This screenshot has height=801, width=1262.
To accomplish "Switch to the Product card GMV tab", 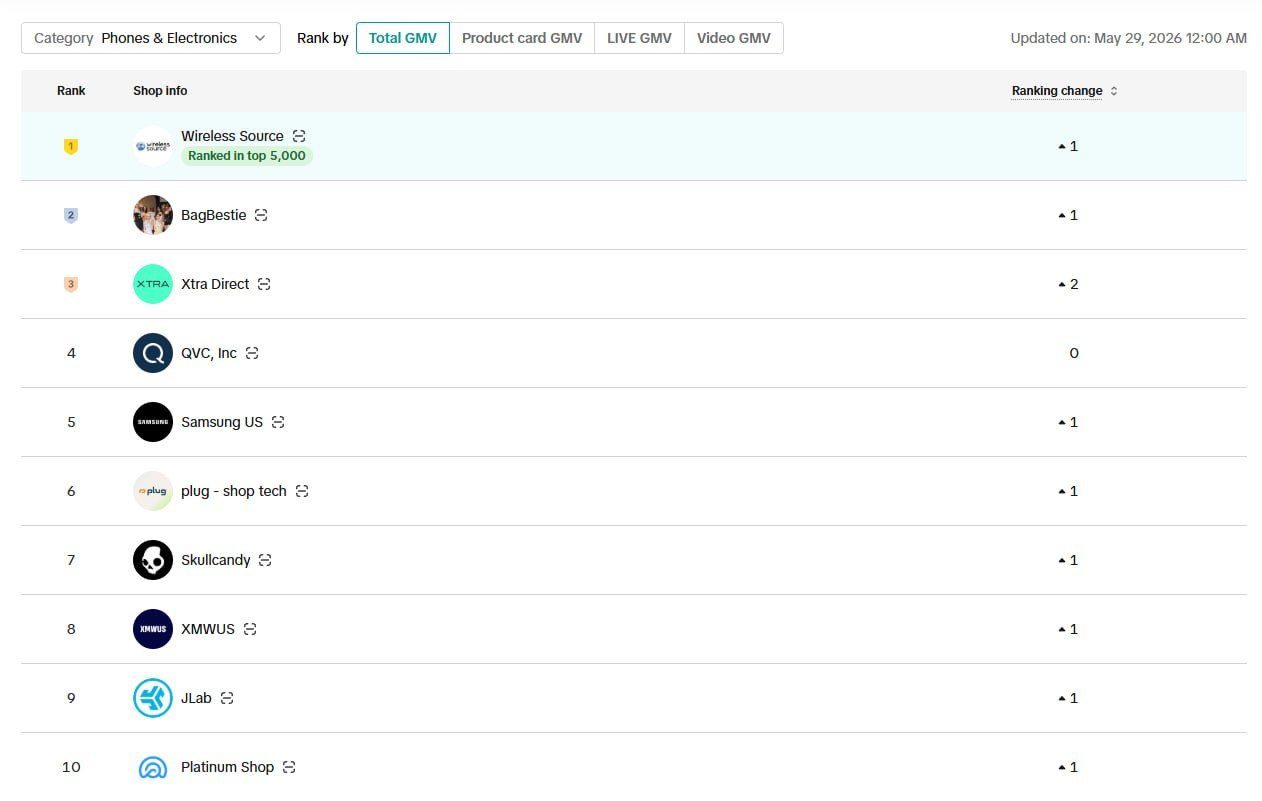I will 522,38.
